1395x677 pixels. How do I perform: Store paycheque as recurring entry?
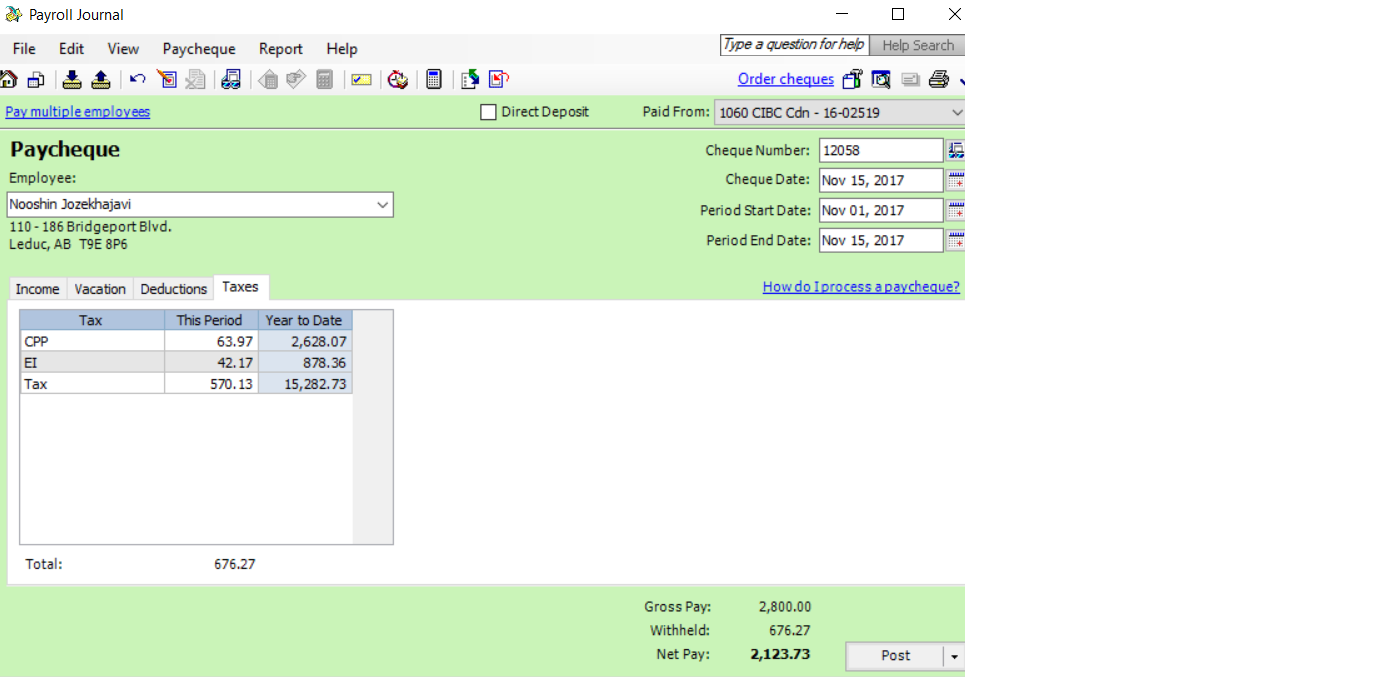tap(72, 79)
